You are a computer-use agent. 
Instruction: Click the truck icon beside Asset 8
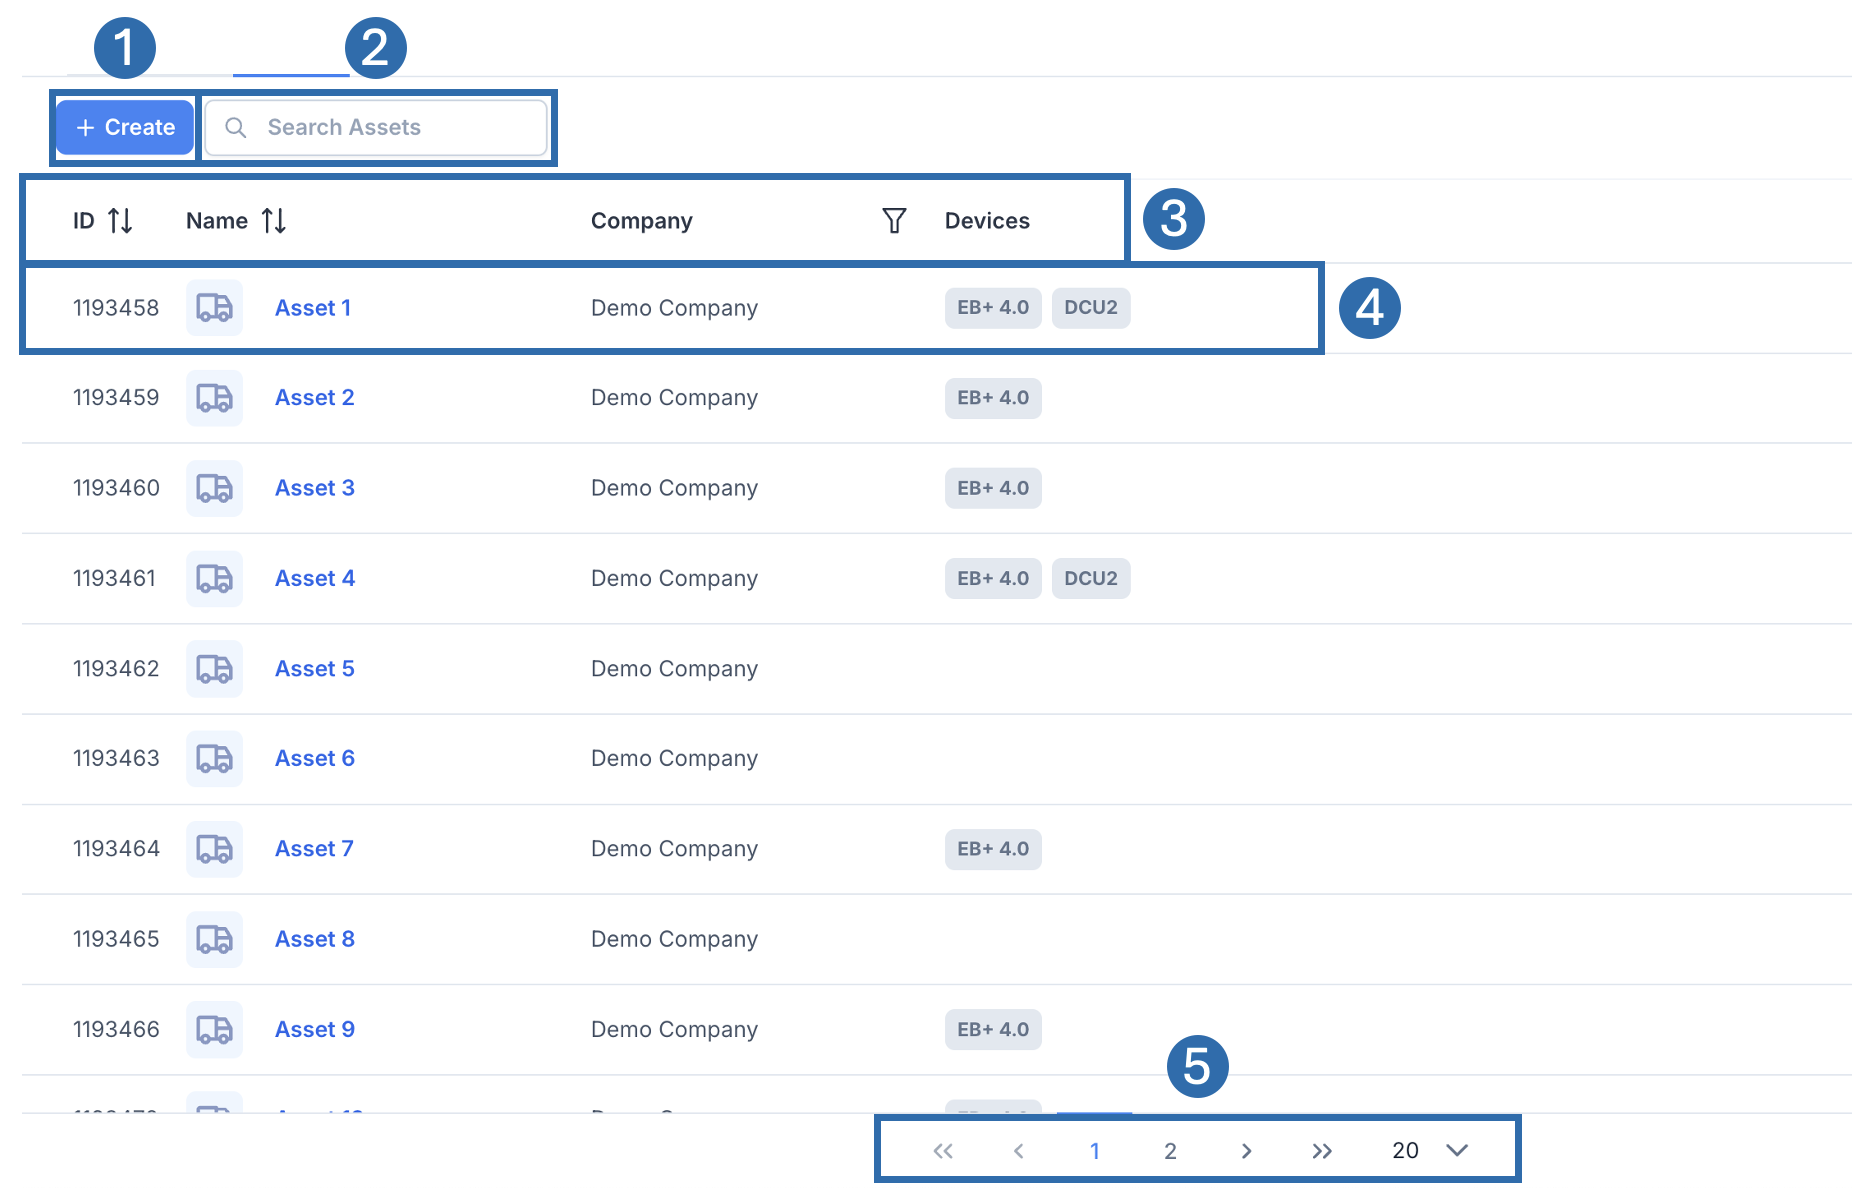pos(214,940)
